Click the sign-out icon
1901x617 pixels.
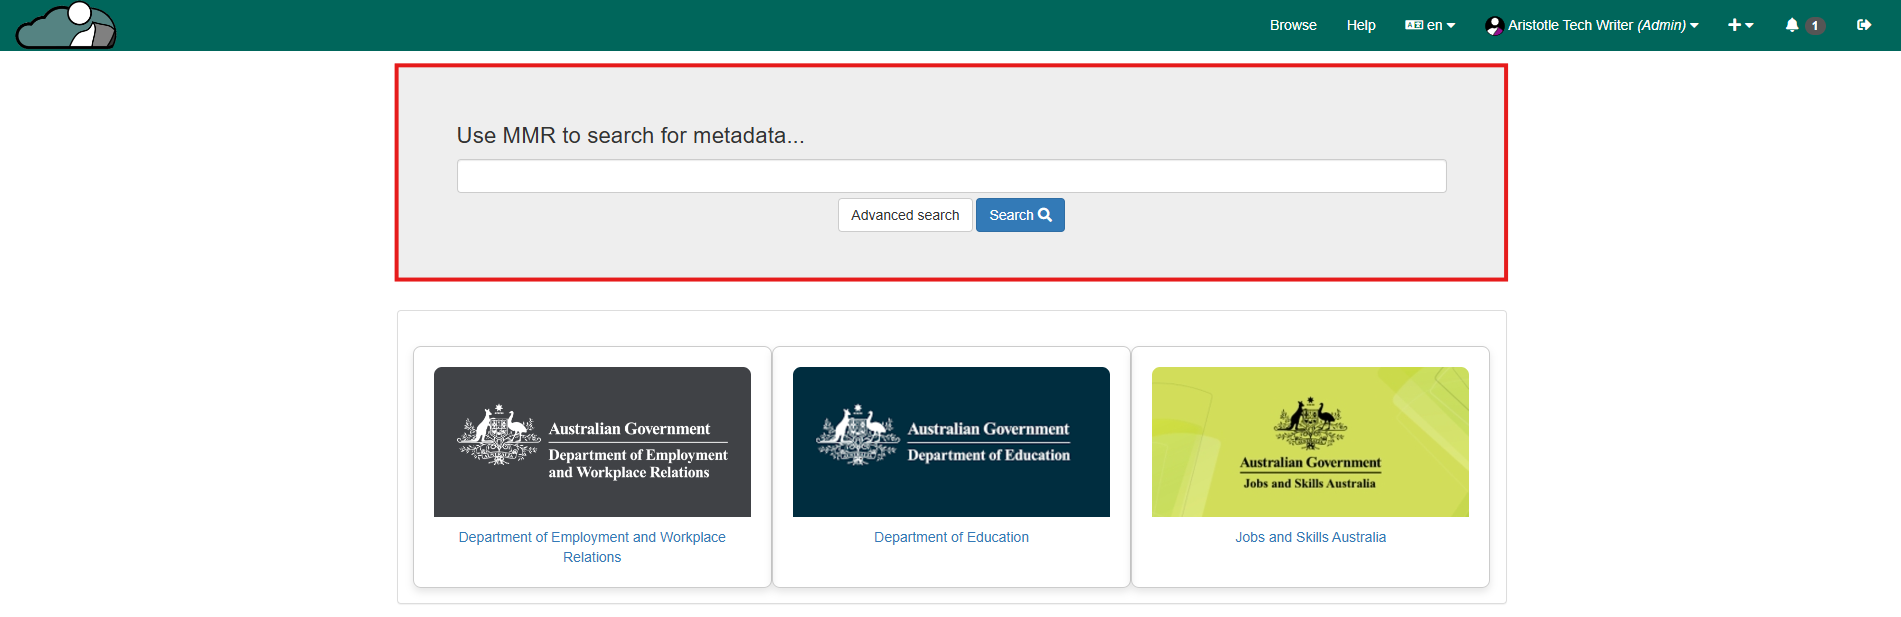point(1863,25)
